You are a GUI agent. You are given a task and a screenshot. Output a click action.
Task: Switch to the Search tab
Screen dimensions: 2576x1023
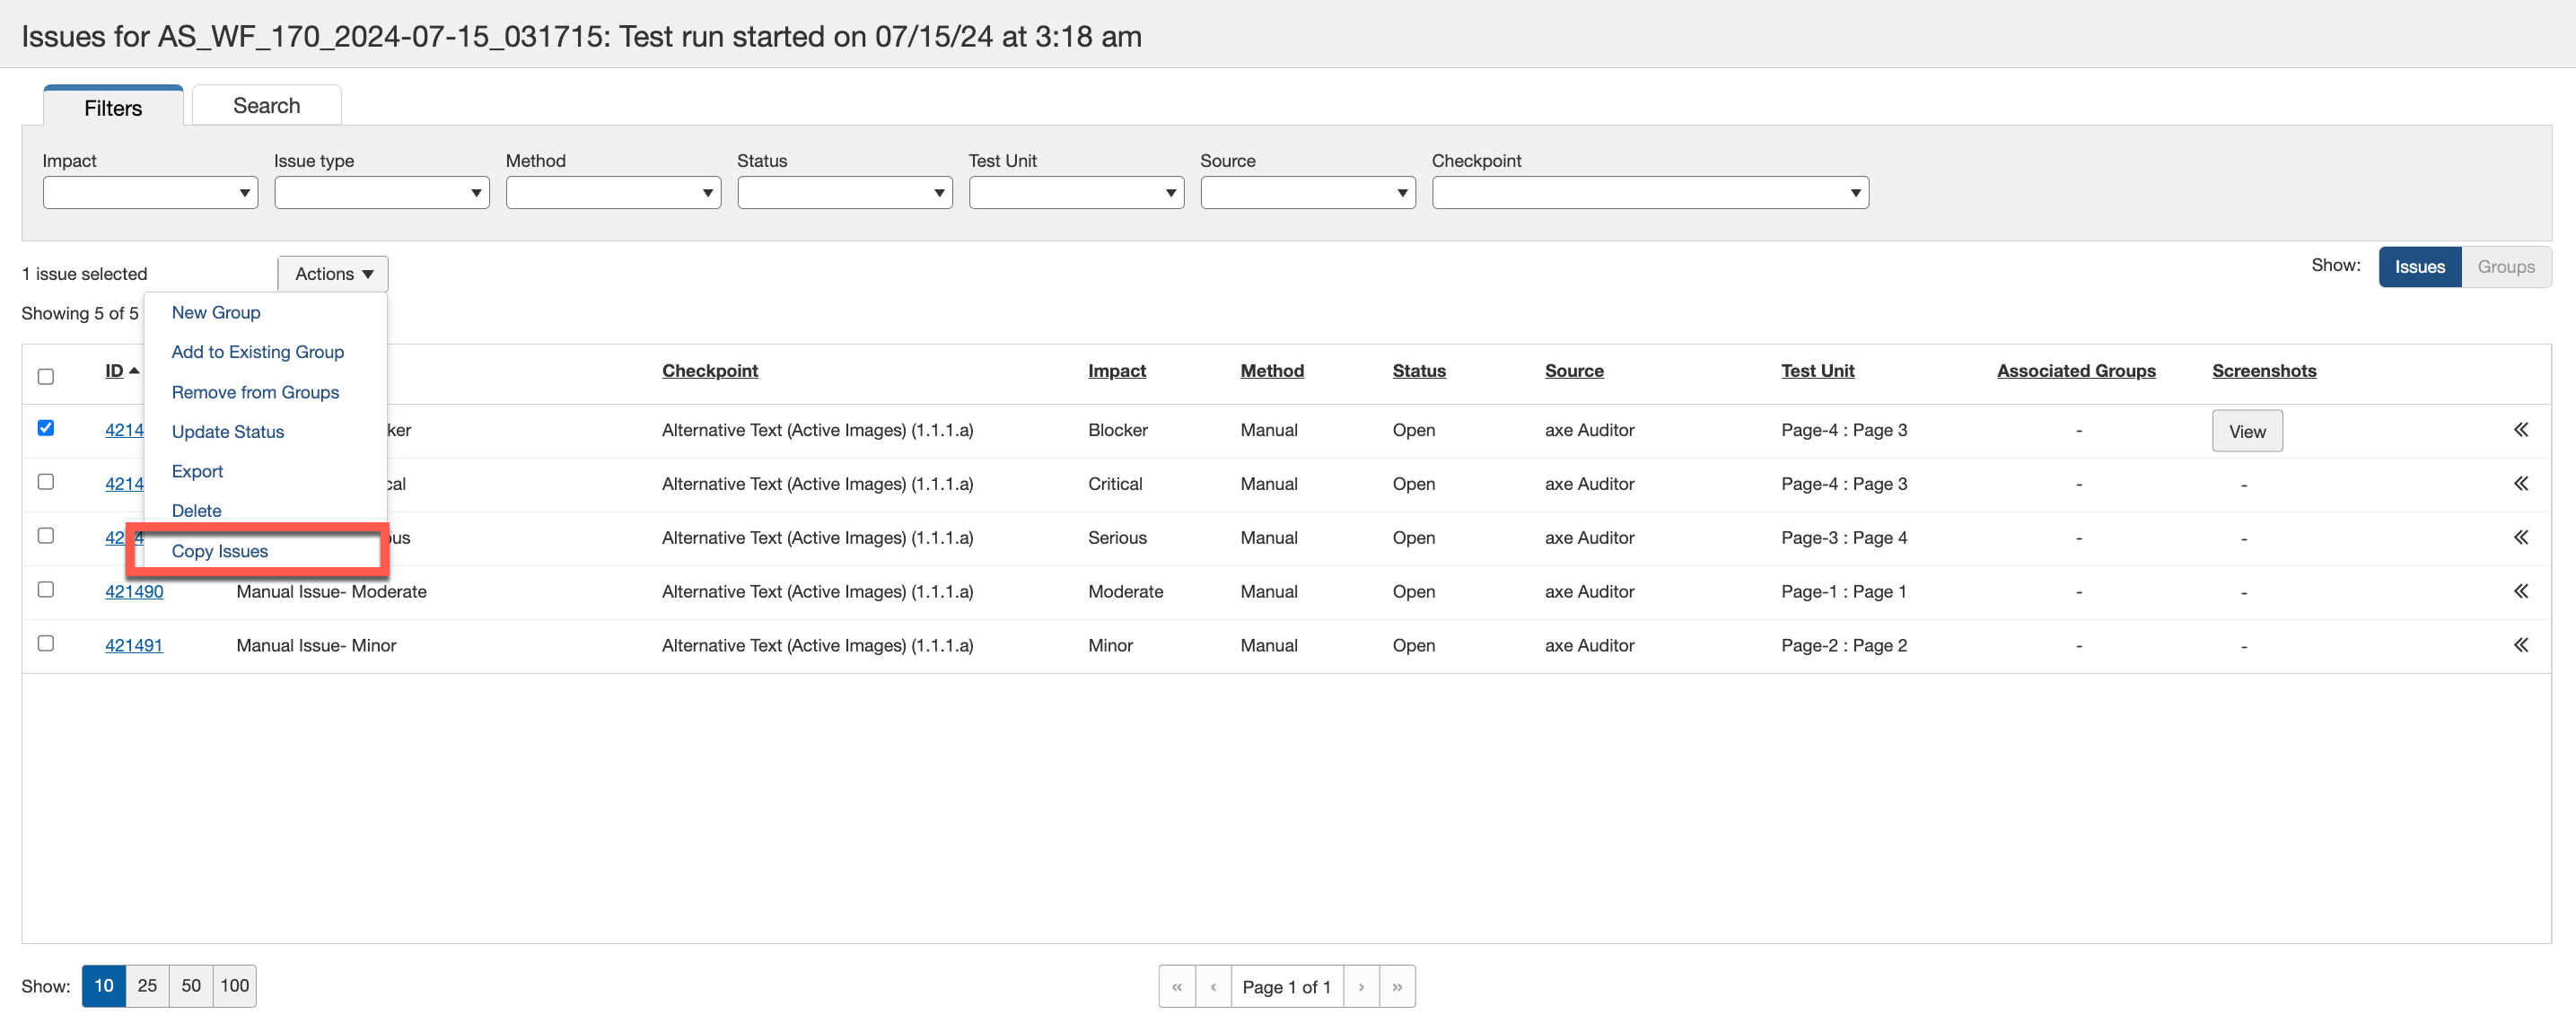point(266,106)
